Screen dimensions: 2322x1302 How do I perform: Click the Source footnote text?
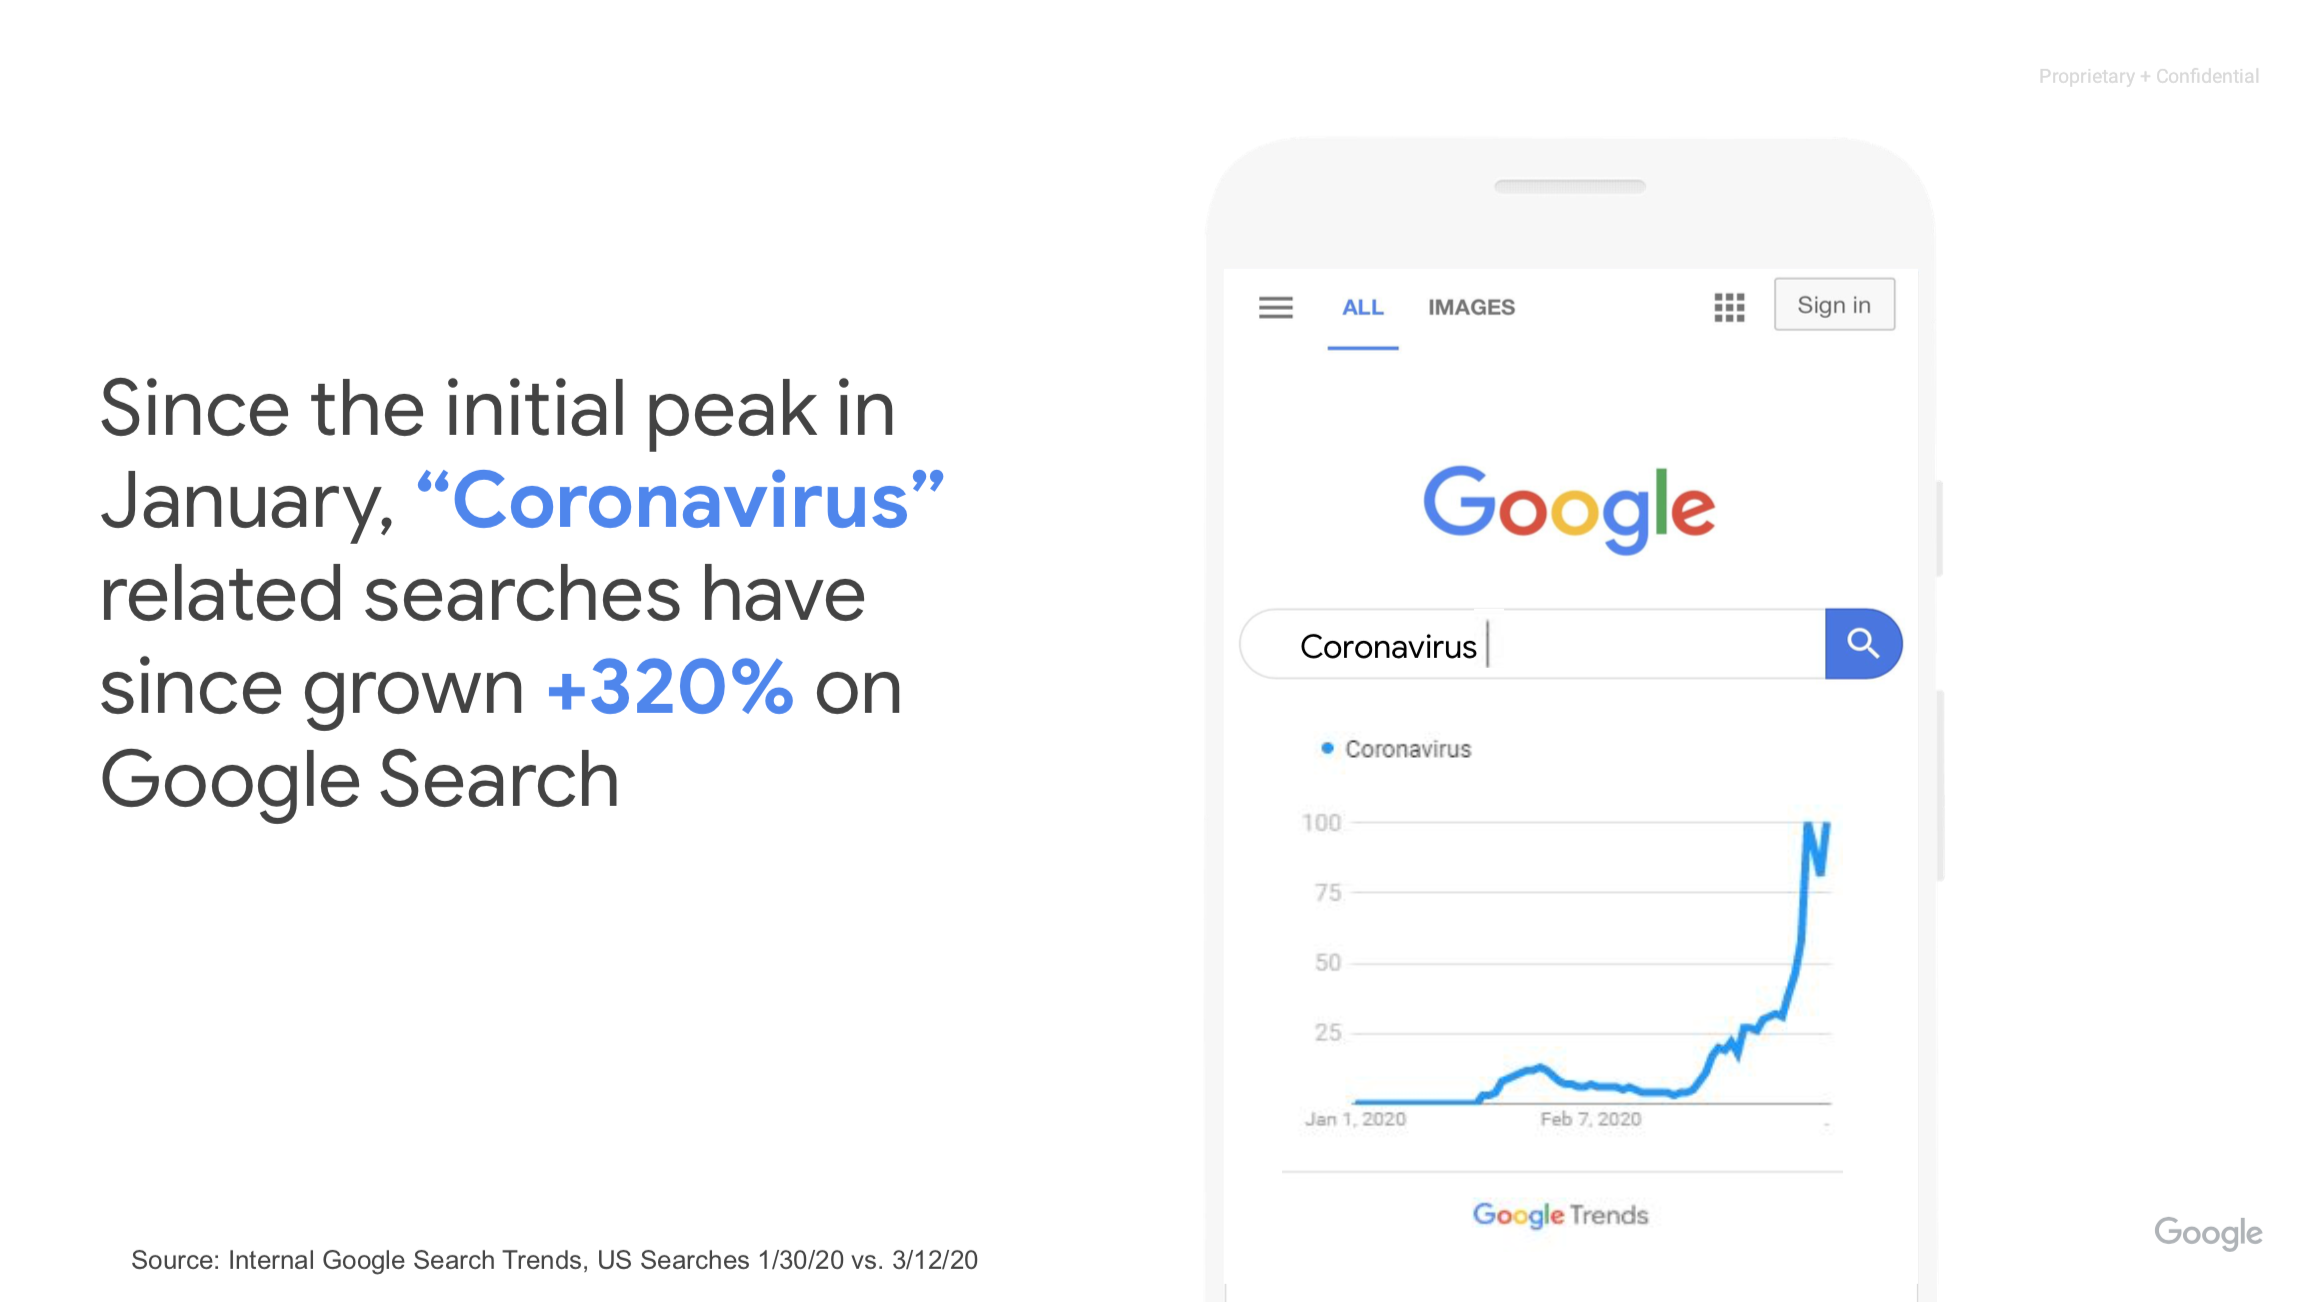click(554, 1260)
